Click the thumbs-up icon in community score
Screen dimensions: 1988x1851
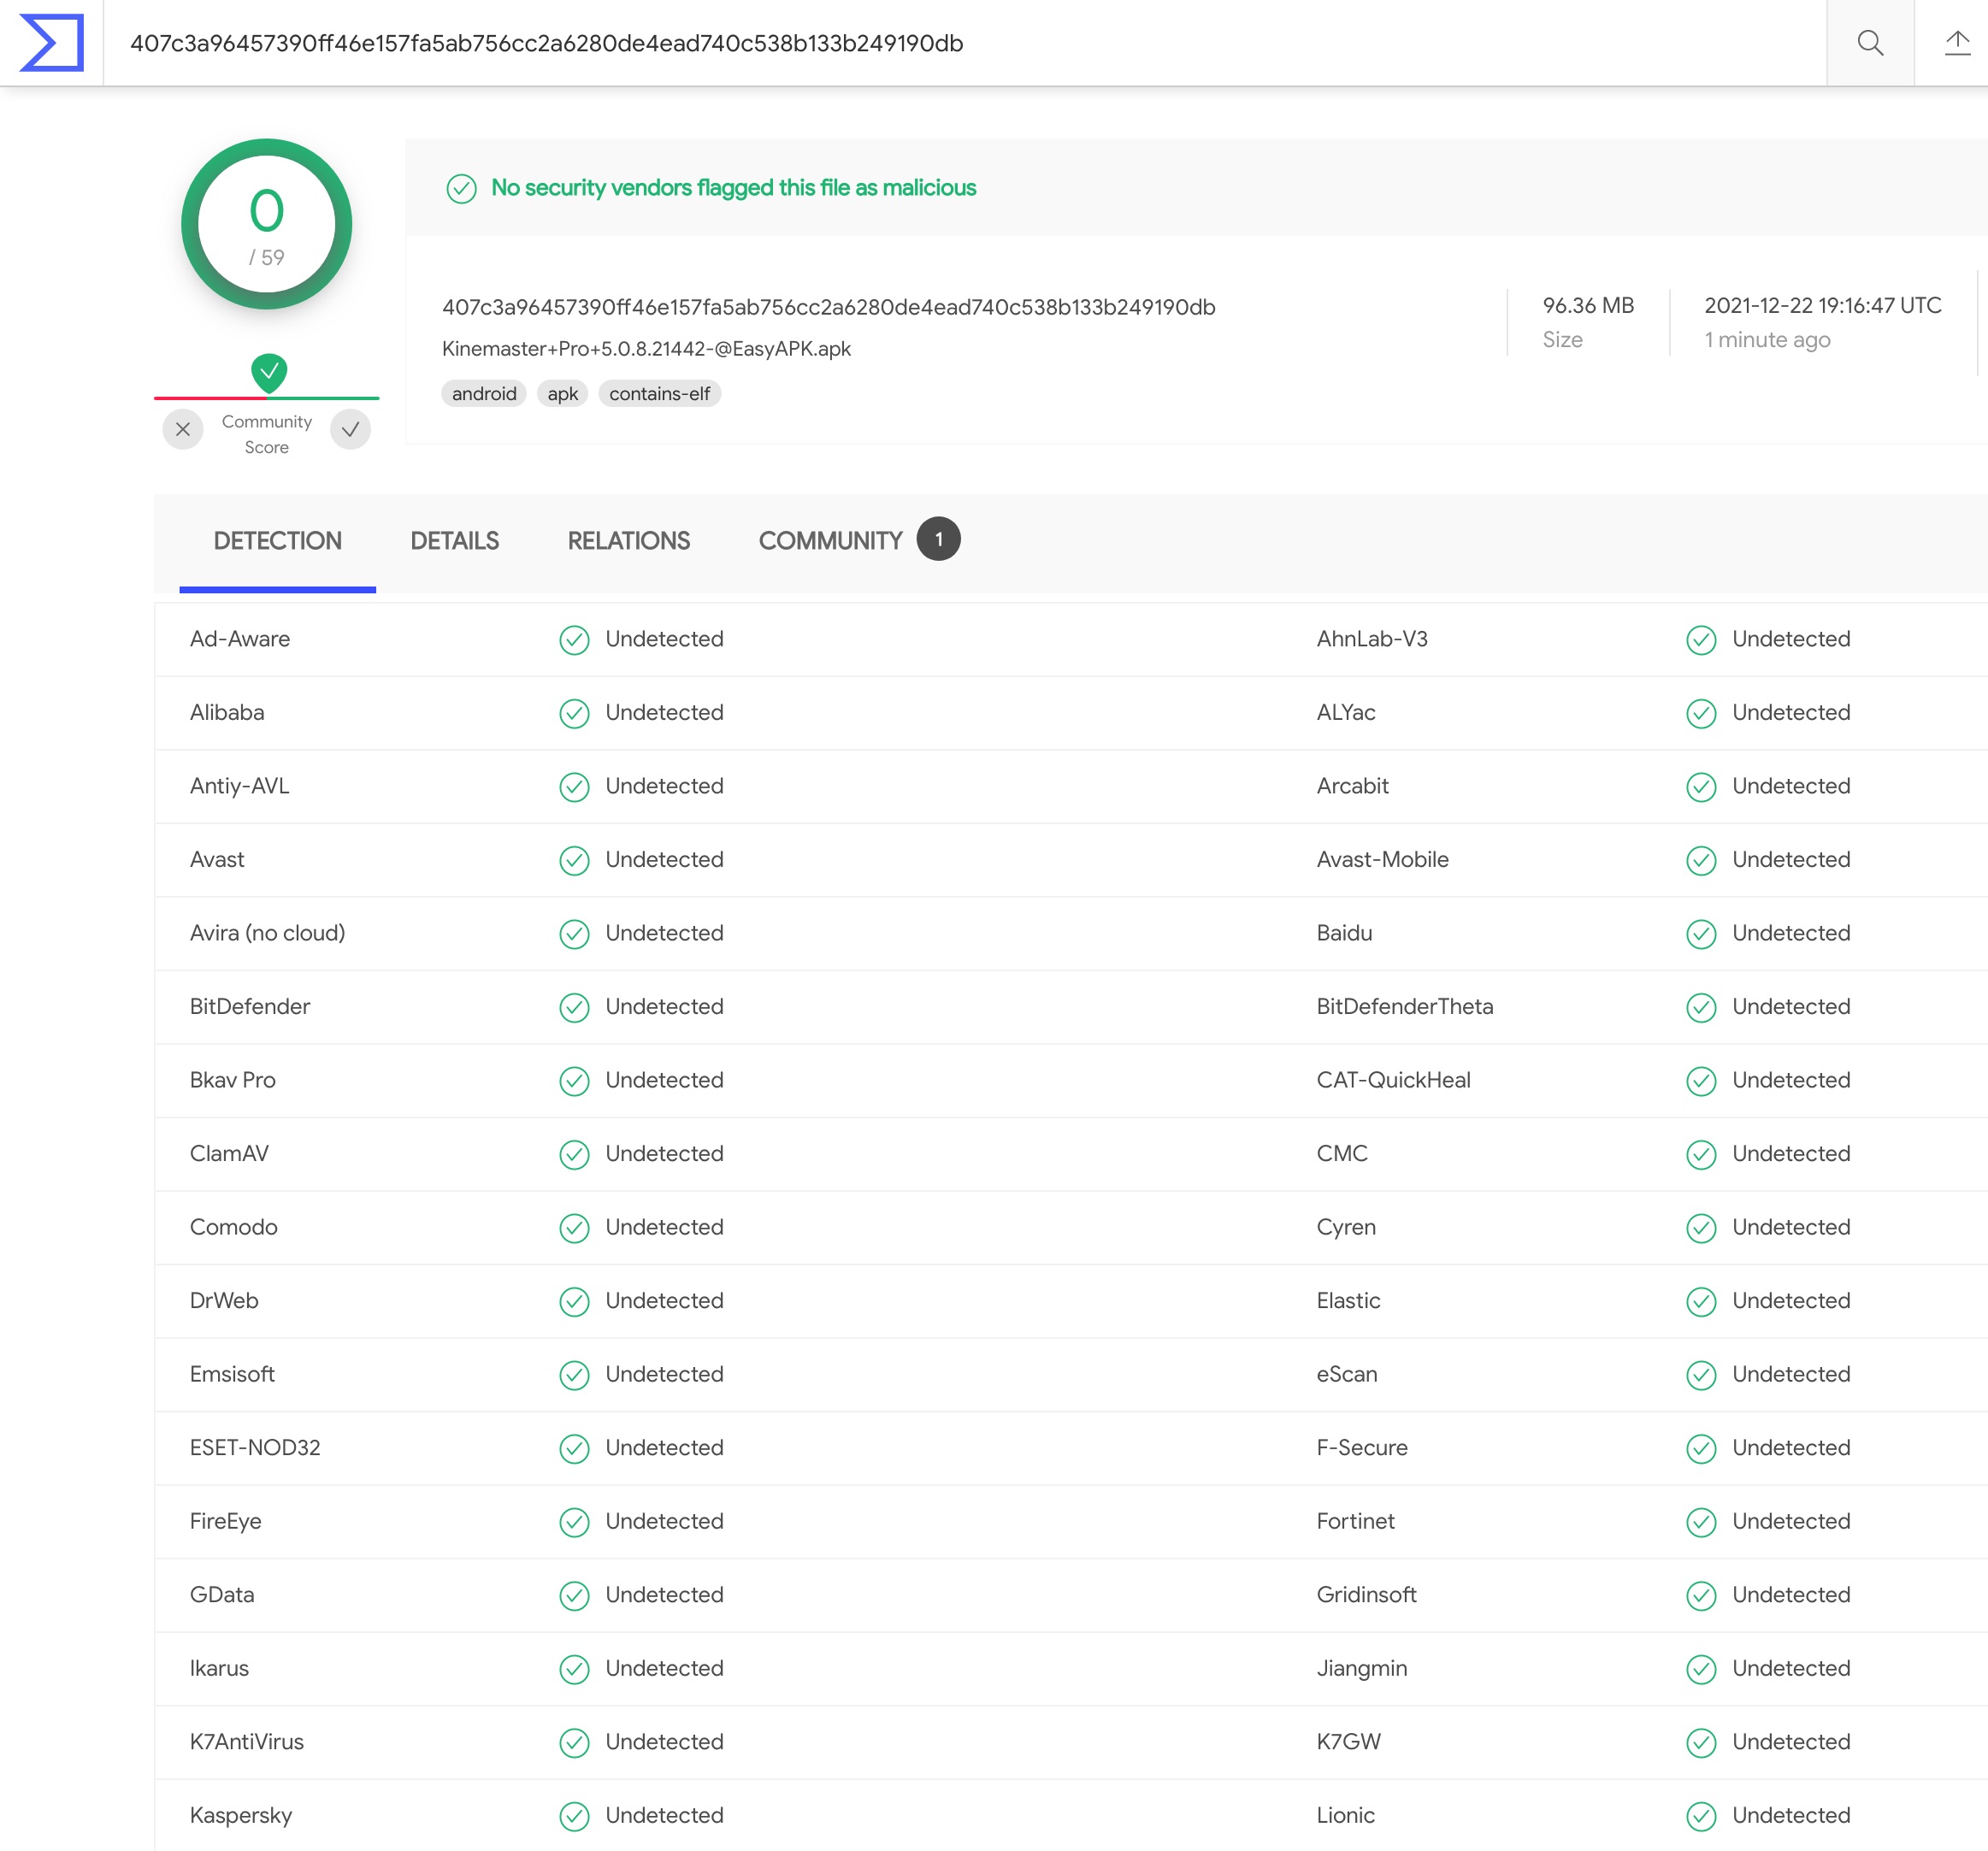tap(351, 428)
